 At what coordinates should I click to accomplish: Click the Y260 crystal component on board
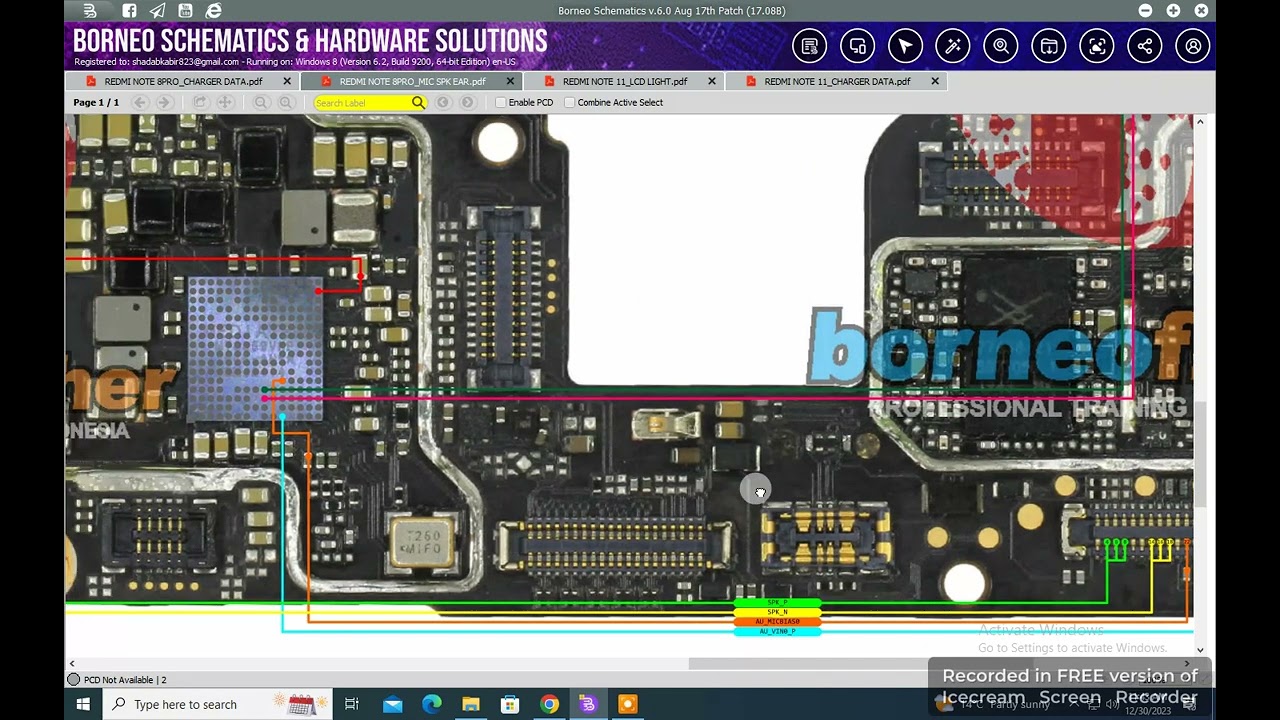[x=423, y=542]
